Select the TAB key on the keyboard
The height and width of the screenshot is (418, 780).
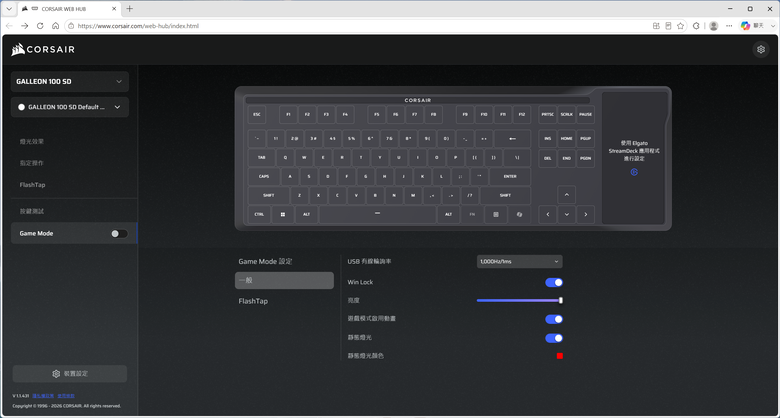pyautogui.click(x=261, y=157)
